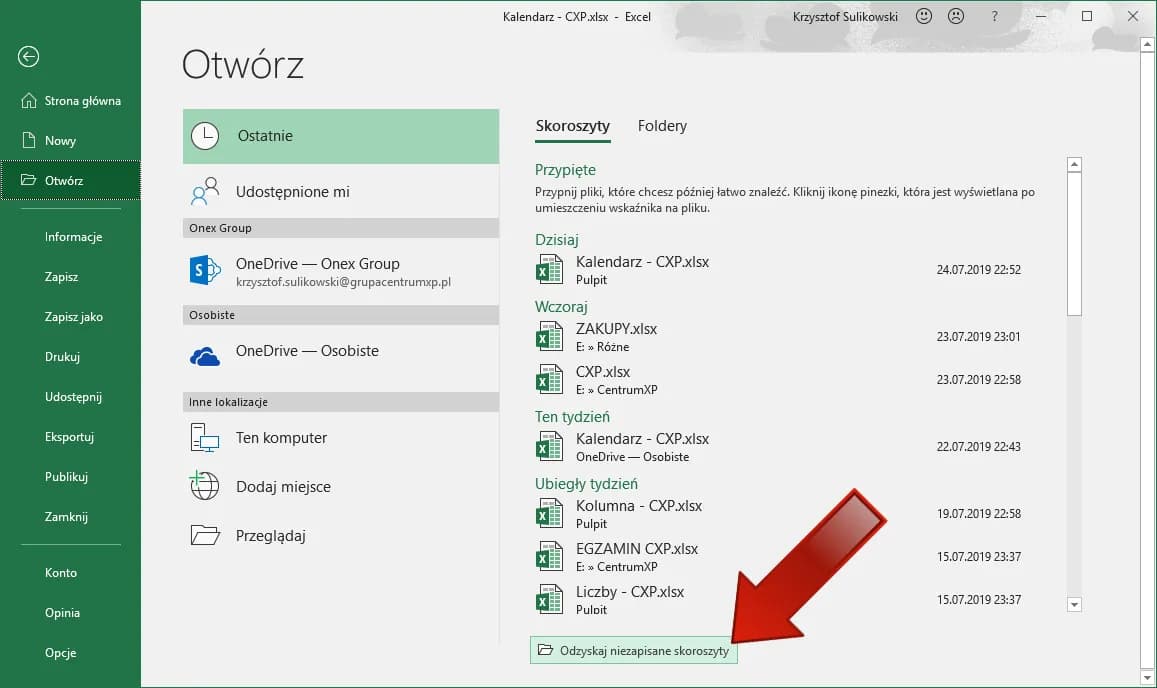Viewport: 1157px width, 688px height.
Task: Switch to the Foldery tab
Action: 662,126
